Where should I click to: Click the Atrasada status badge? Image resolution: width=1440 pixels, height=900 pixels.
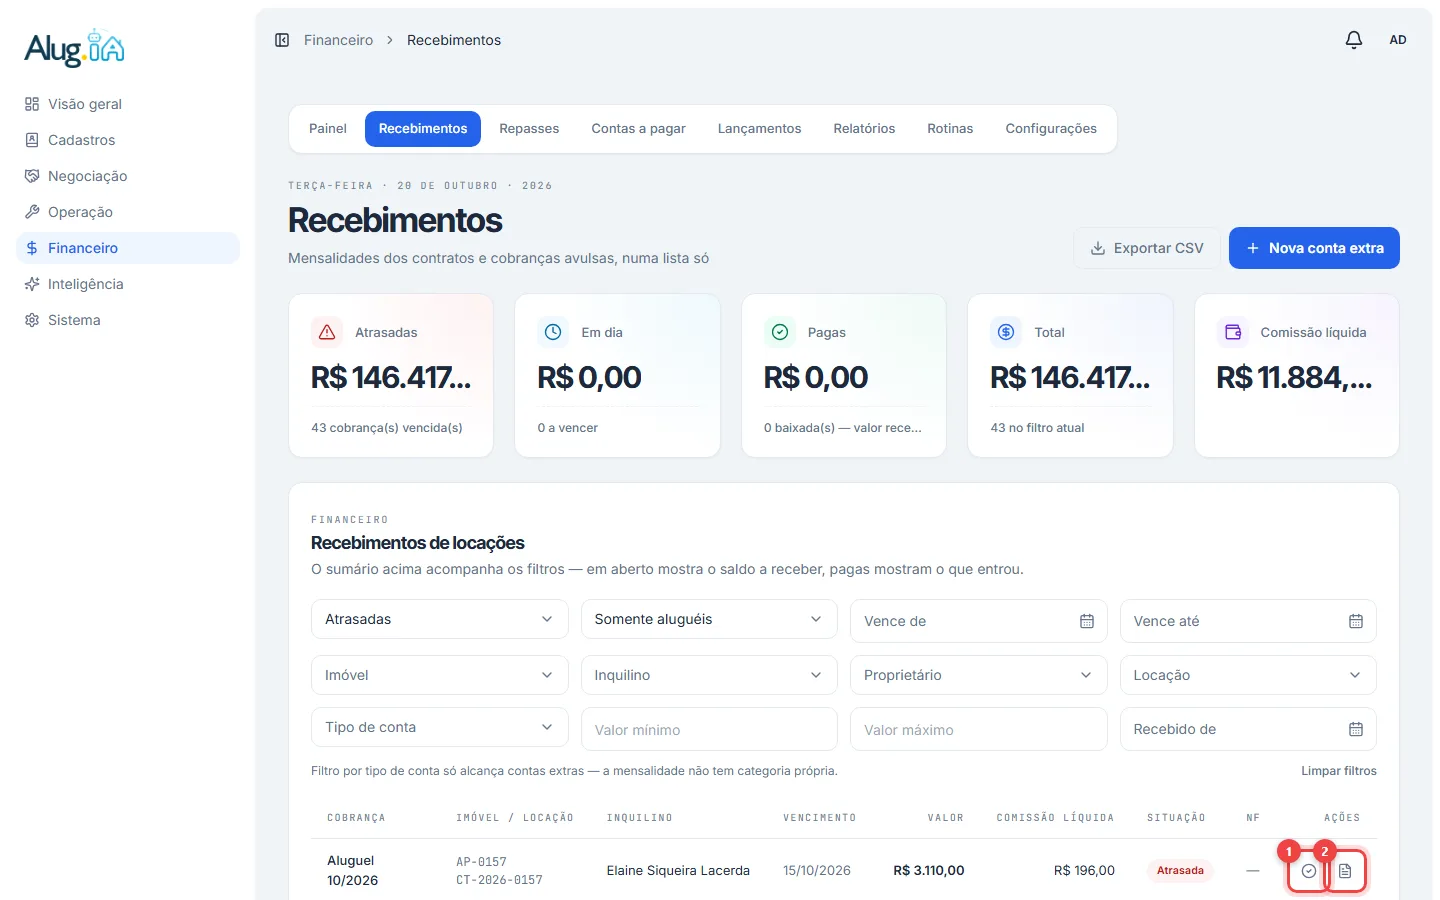(x=1180, y=871)
